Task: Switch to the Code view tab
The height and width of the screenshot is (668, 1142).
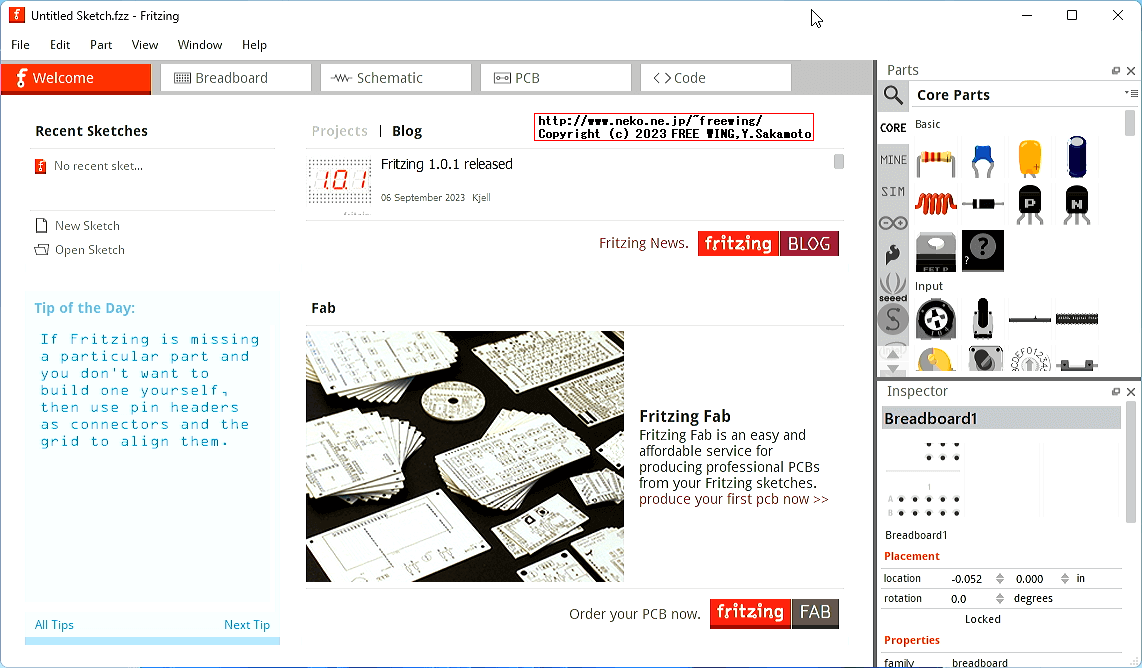Action: coord(716,78)
